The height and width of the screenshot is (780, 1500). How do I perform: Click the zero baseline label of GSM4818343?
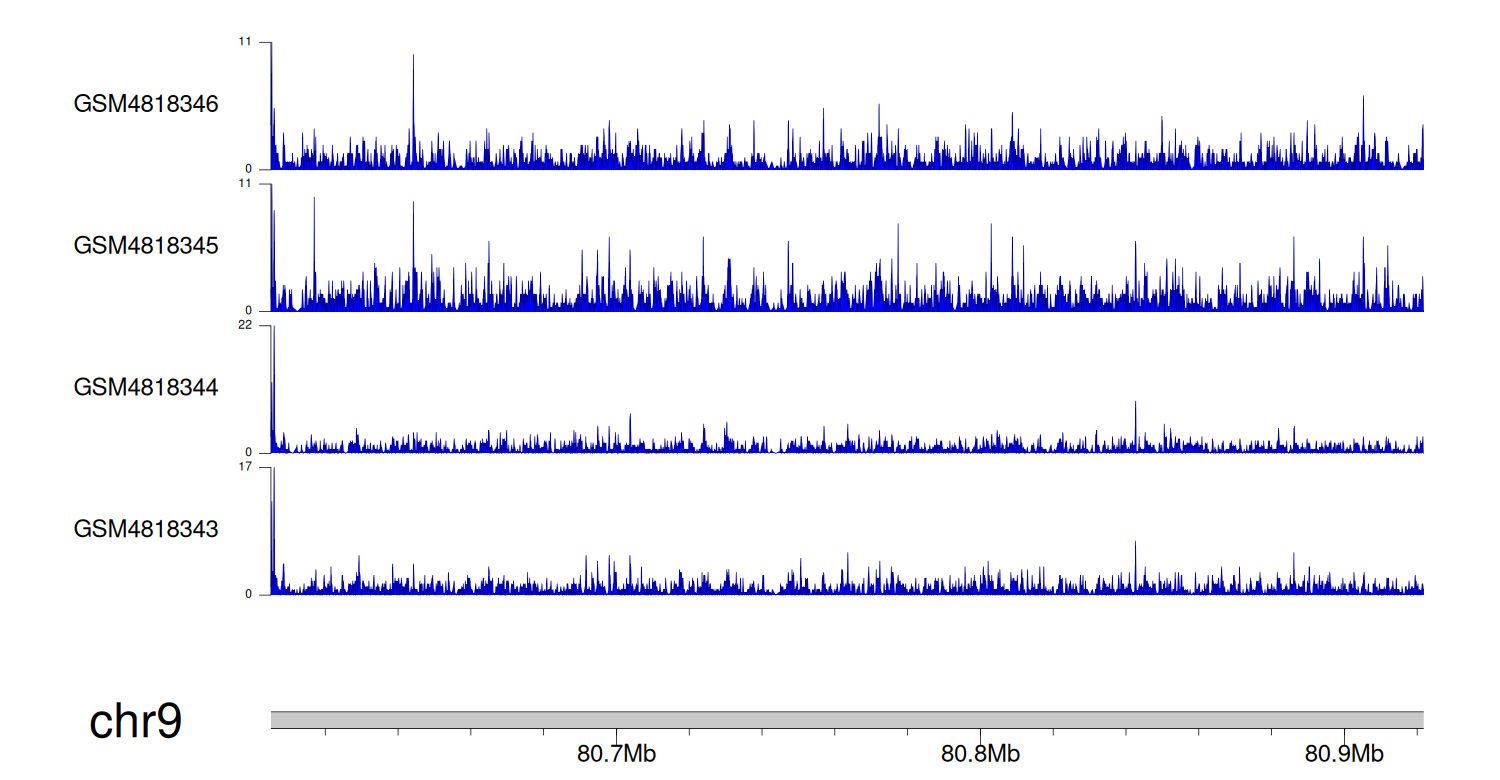[x=249, y=595]
